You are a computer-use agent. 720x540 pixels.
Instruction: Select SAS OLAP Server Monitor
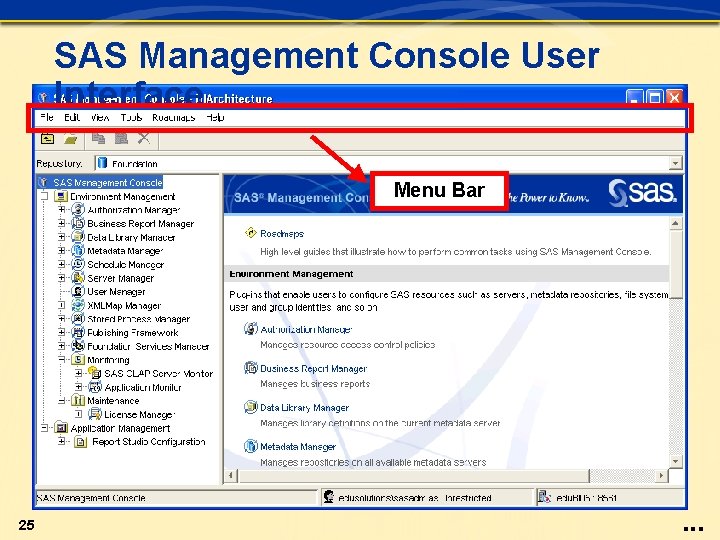pos(158,373)
